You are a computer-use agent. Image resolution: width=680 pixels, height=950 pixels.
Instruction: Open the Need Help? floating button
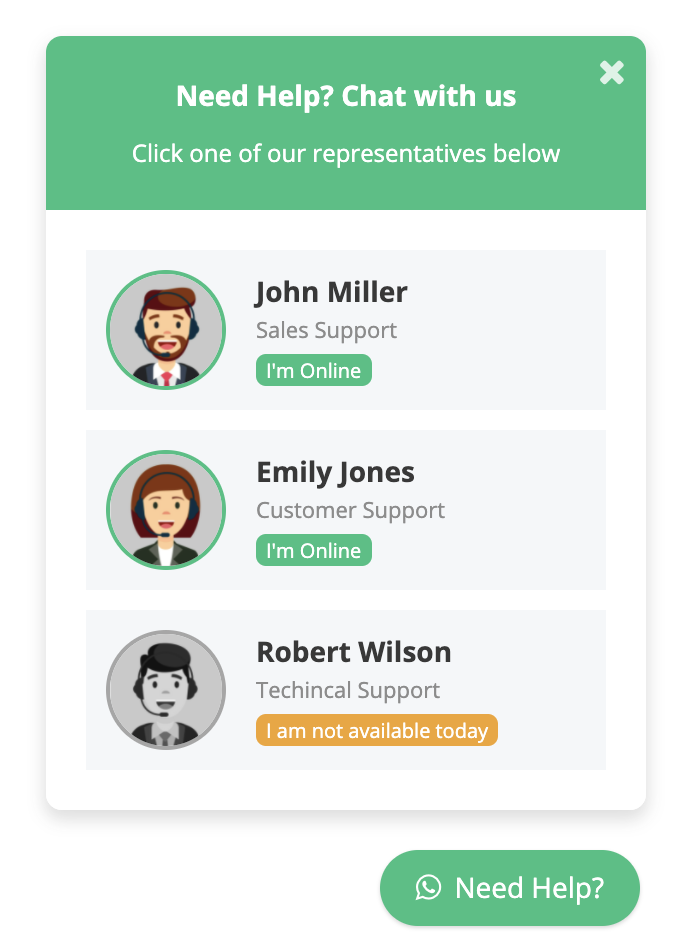coord(510,888)
